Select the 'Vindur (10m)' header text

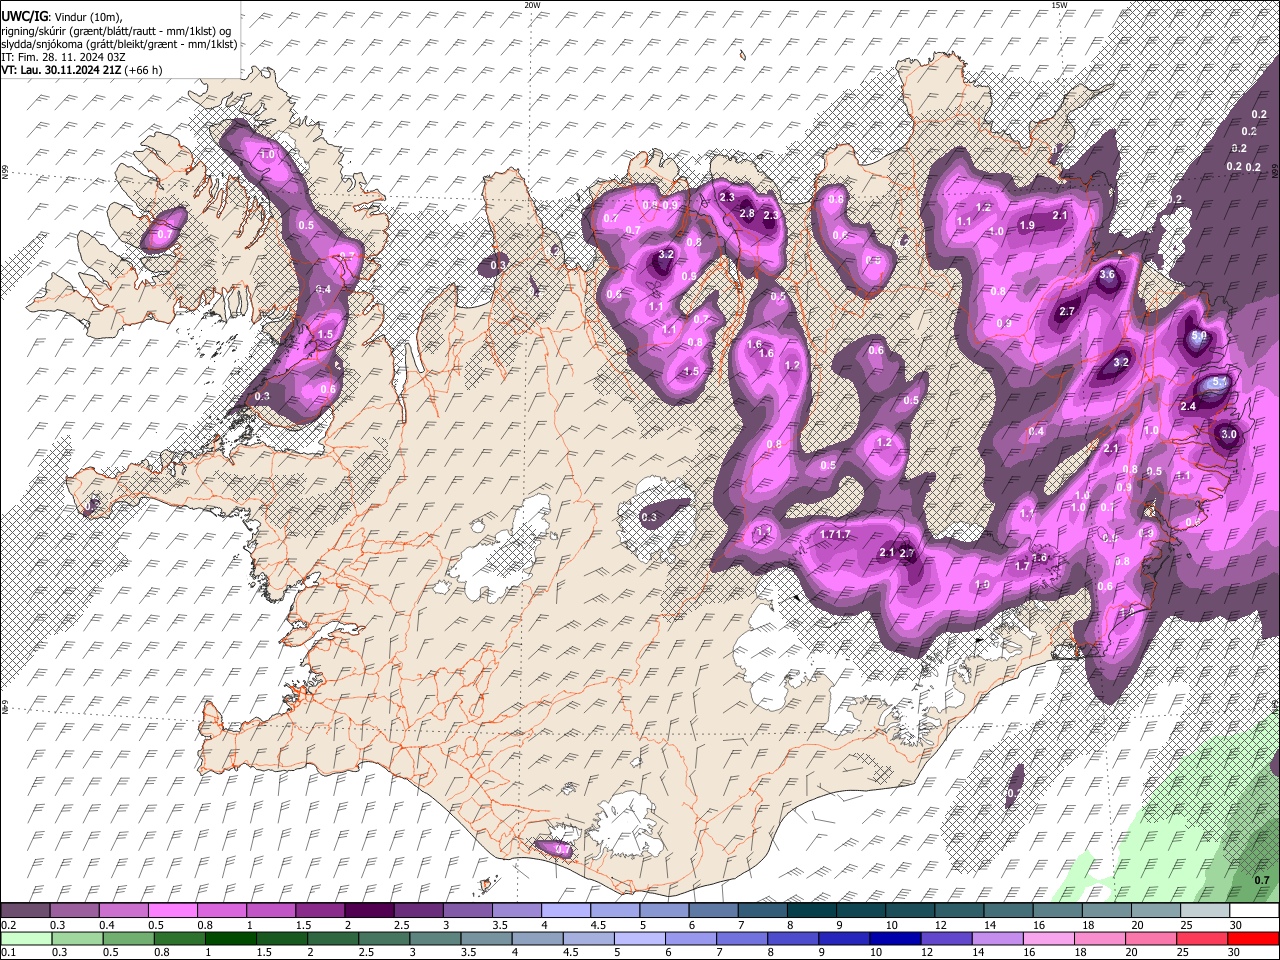pyautogui.click(x=86, y=17)
